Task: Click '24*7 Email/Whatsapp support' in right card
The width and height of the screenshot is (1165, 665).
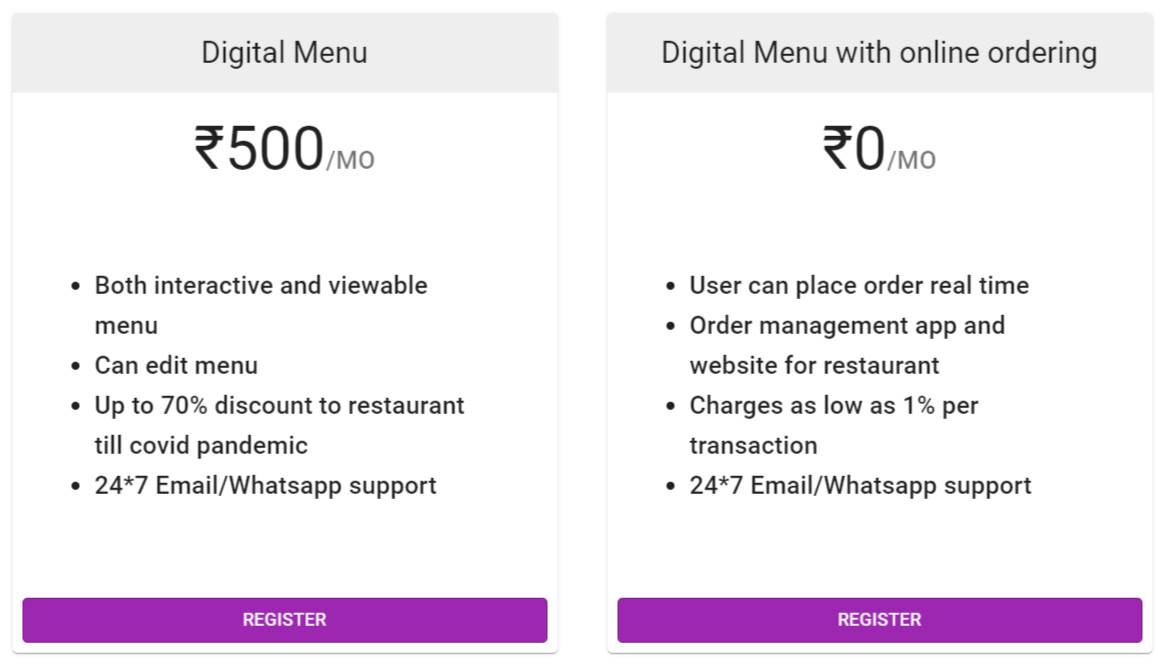Action: [860, 485]
